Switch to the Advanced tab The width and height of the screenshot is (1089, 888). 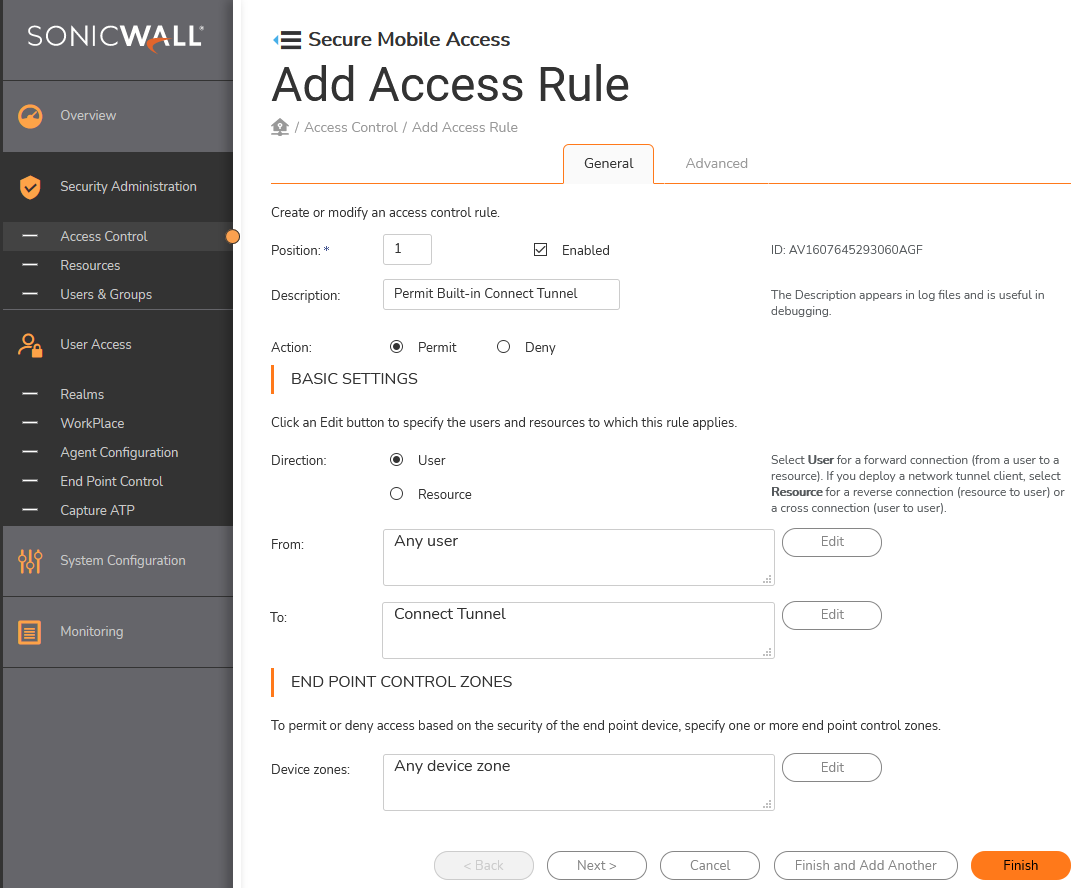tap(716, 164)
